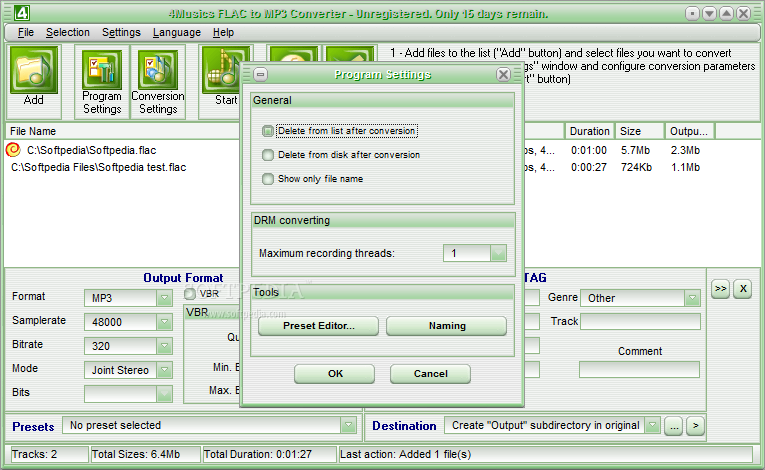
Task: Open the Conversion Settings toolbar icon
Action: pos(158,71)
